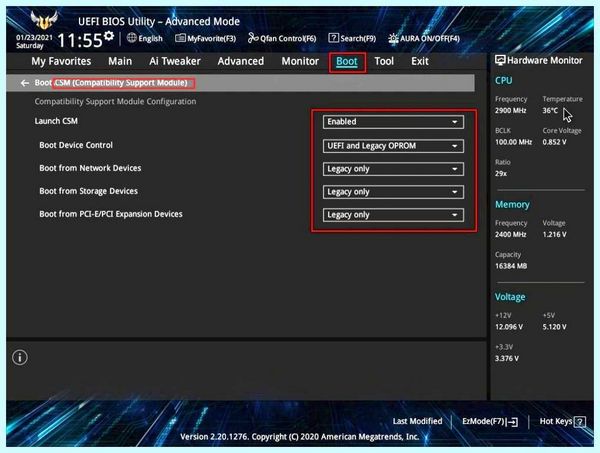Click the settings gear next to the clock
Screen dimensions: 600x453
(109, 36)
